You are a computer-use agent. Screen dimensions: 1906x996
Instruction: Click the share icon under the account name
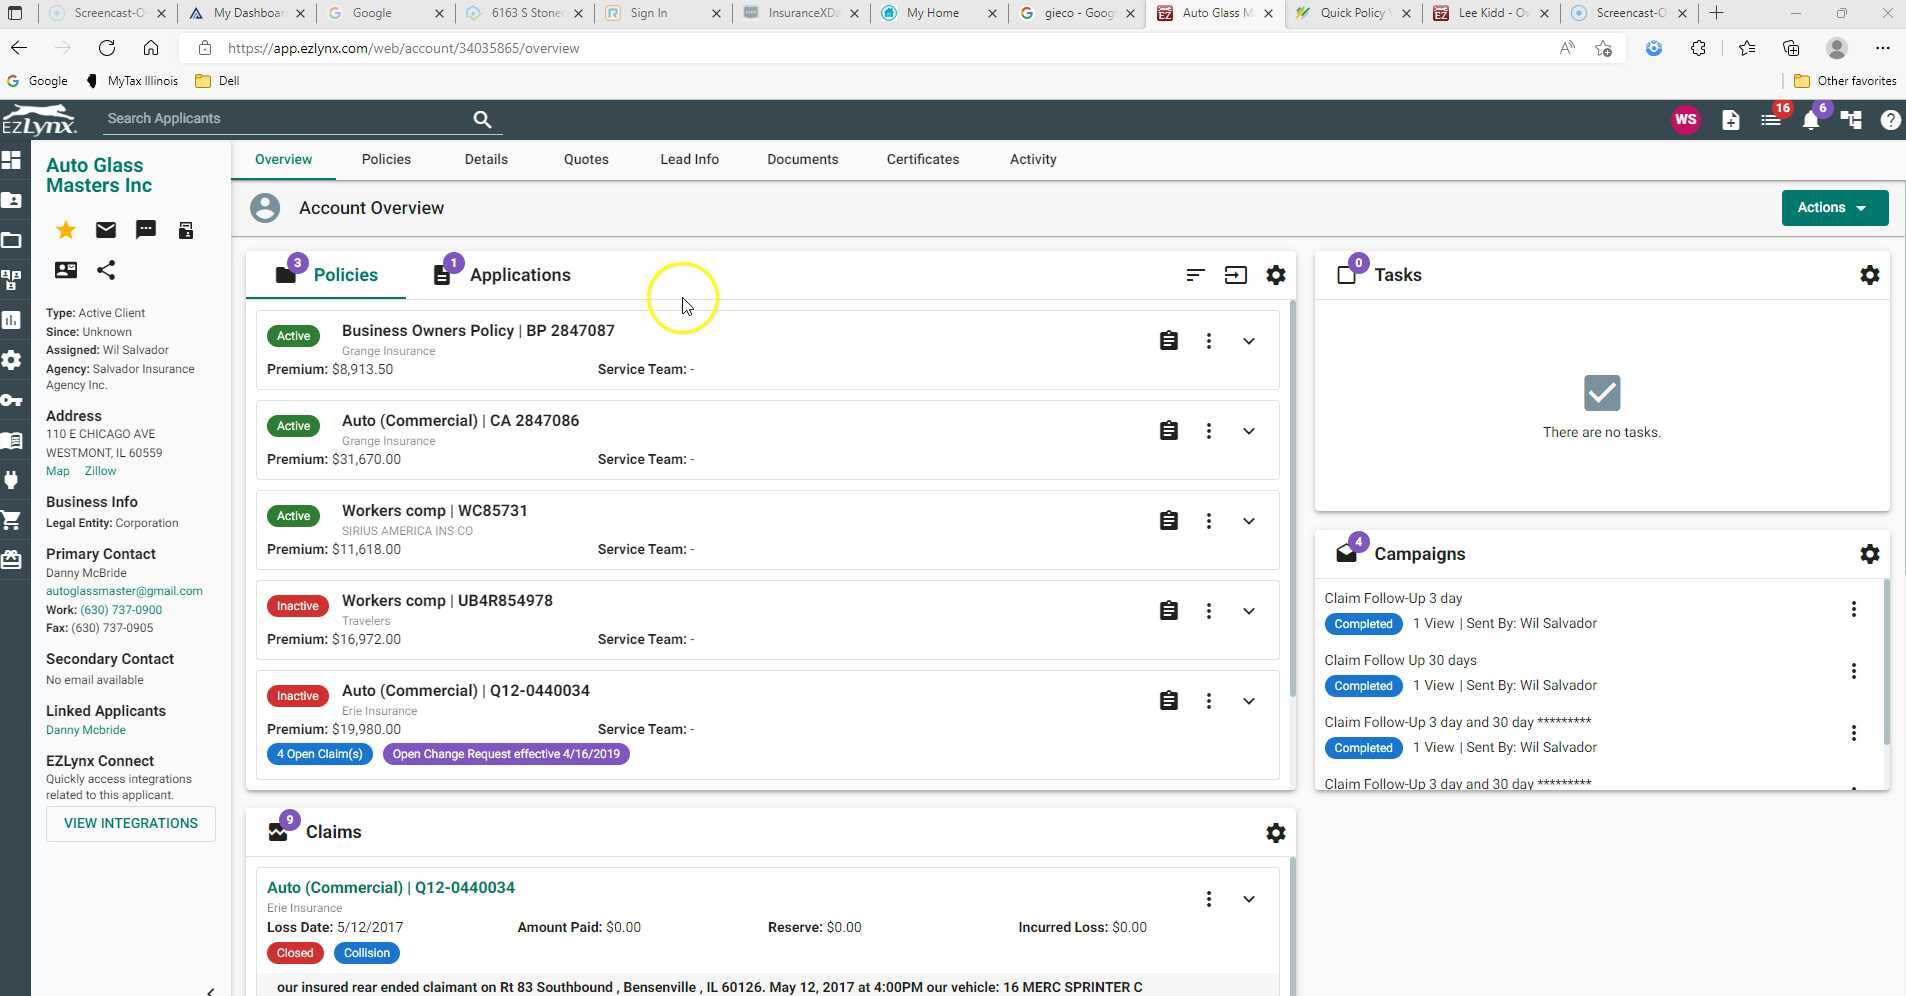coord(105,269)
